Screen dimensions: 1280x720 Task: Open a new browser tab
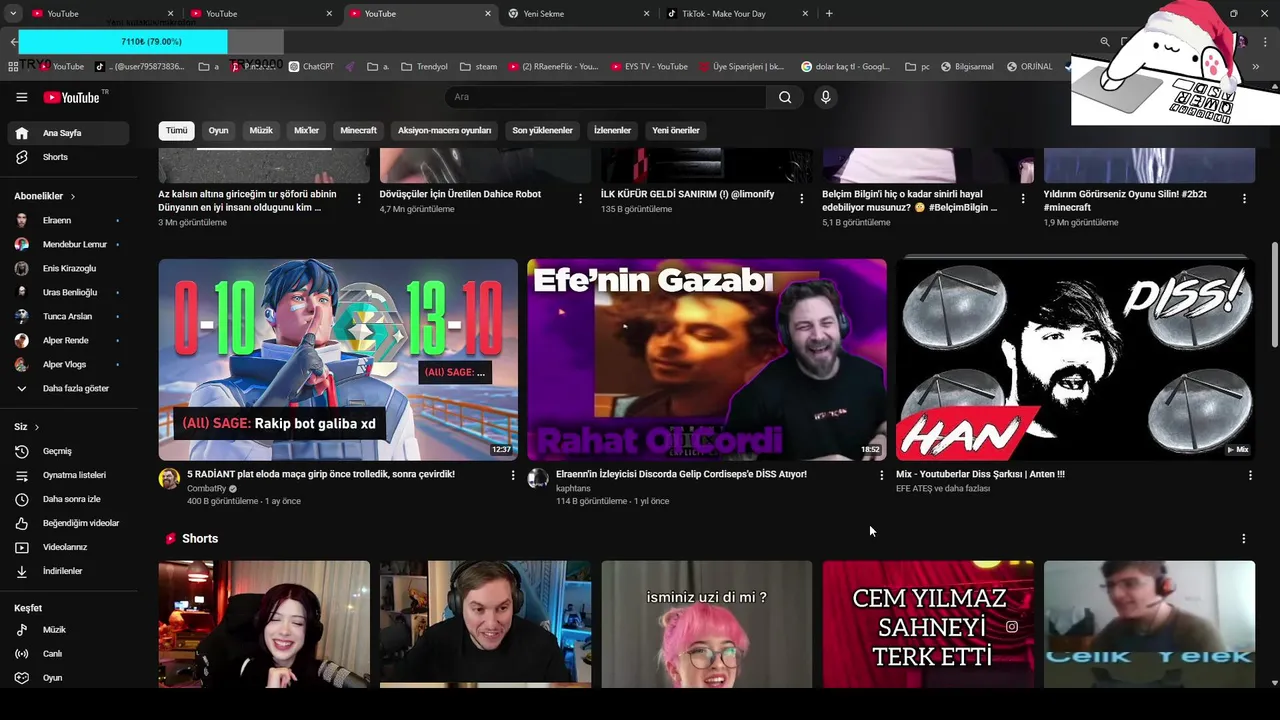pos(829,14)
